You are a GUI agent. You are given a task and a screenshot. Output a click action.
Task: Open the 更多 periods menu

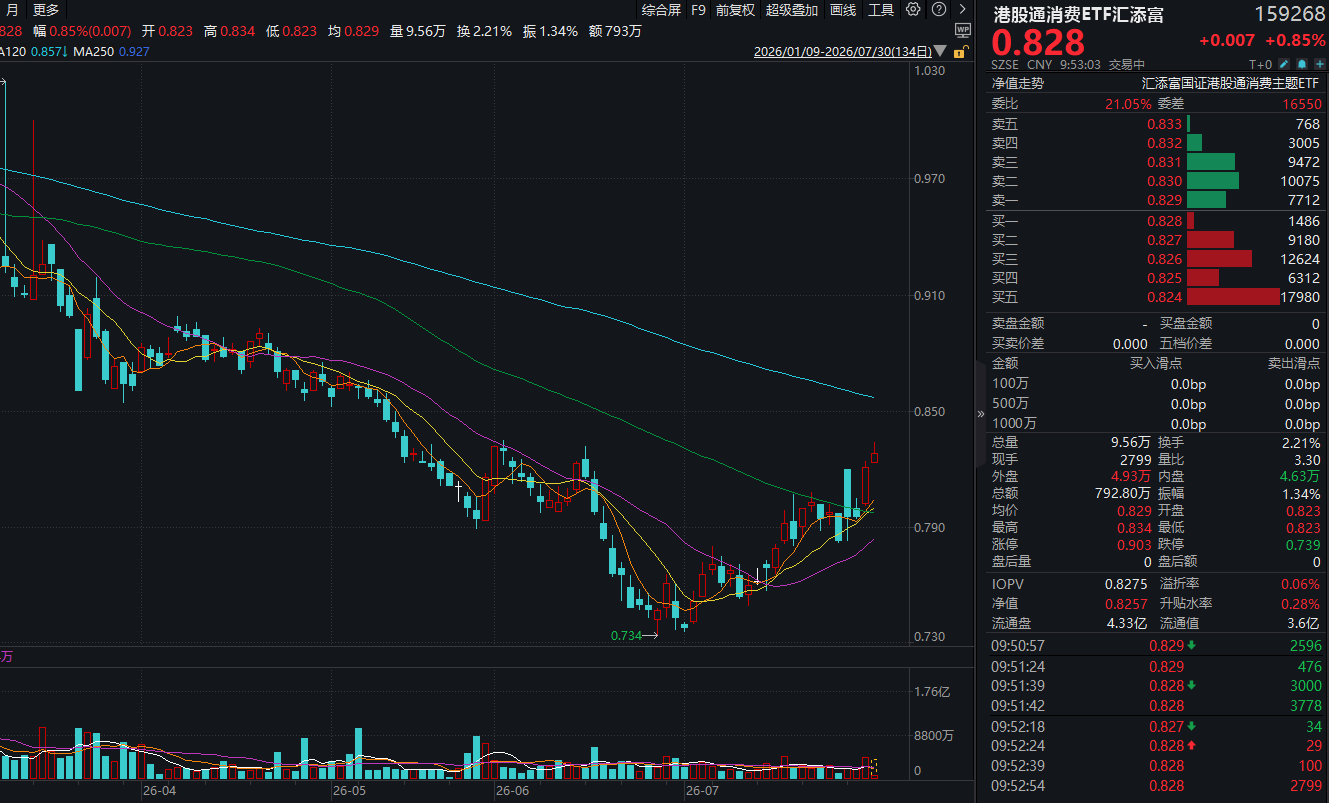tap(46, 10)
